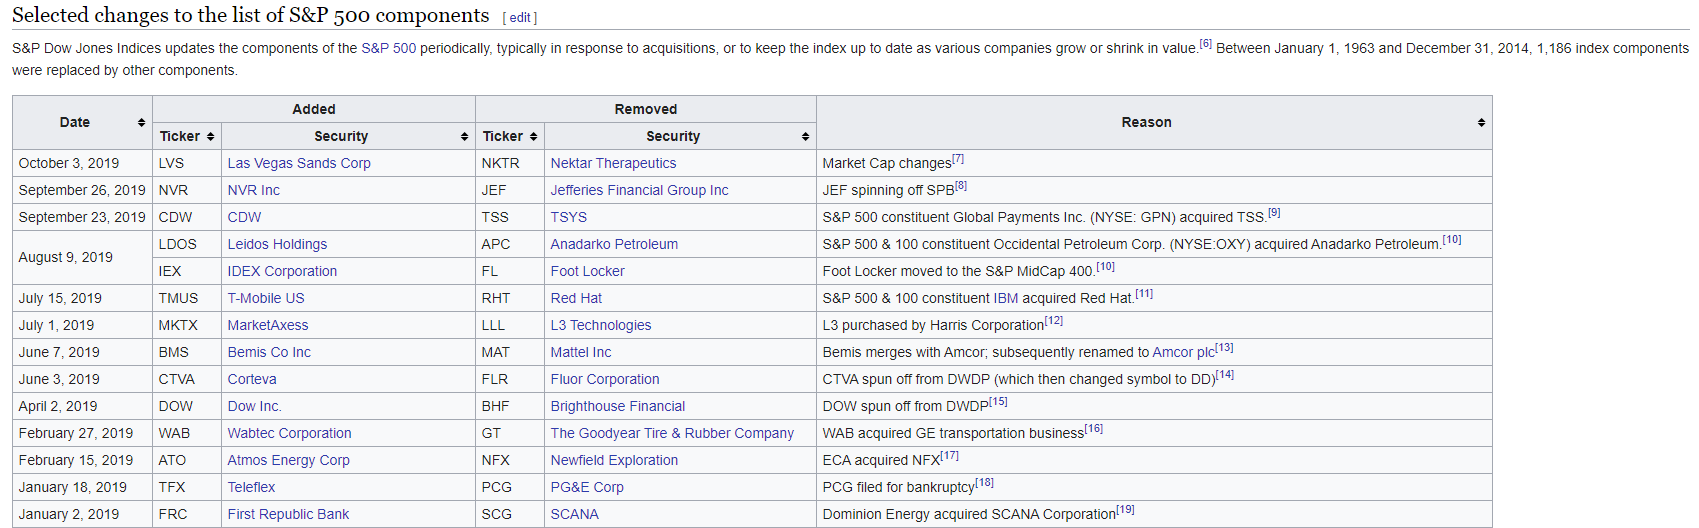Edit the Selected changes section

coord(520,18)
